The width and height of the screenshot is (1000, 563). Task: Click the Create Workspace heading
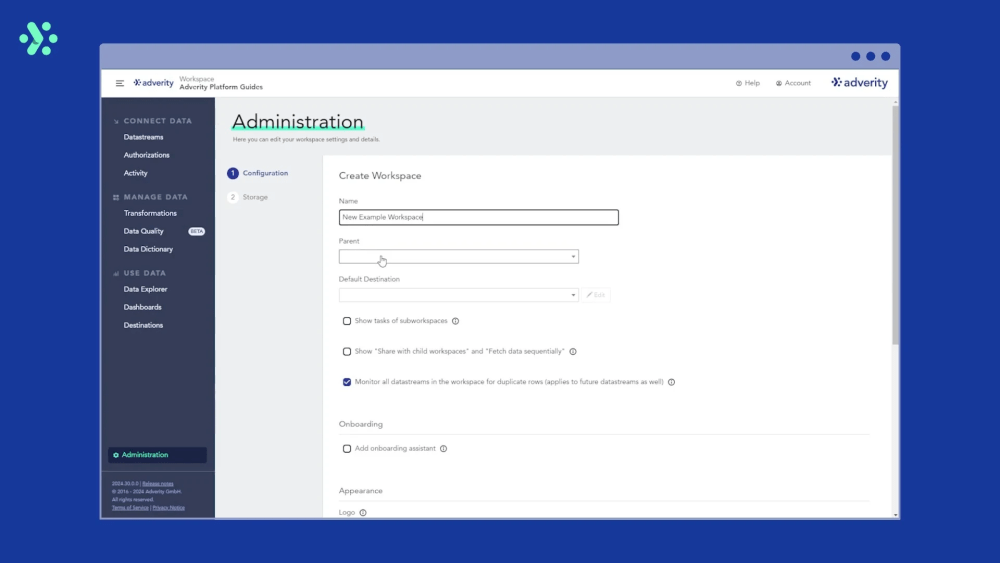(x=379, y=175)
